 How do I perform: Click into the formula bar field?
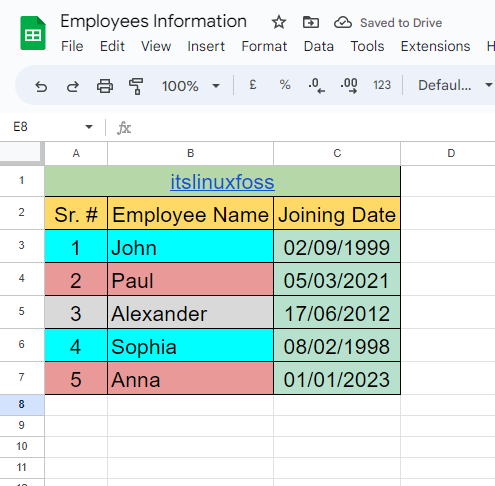tap(313, 127)
